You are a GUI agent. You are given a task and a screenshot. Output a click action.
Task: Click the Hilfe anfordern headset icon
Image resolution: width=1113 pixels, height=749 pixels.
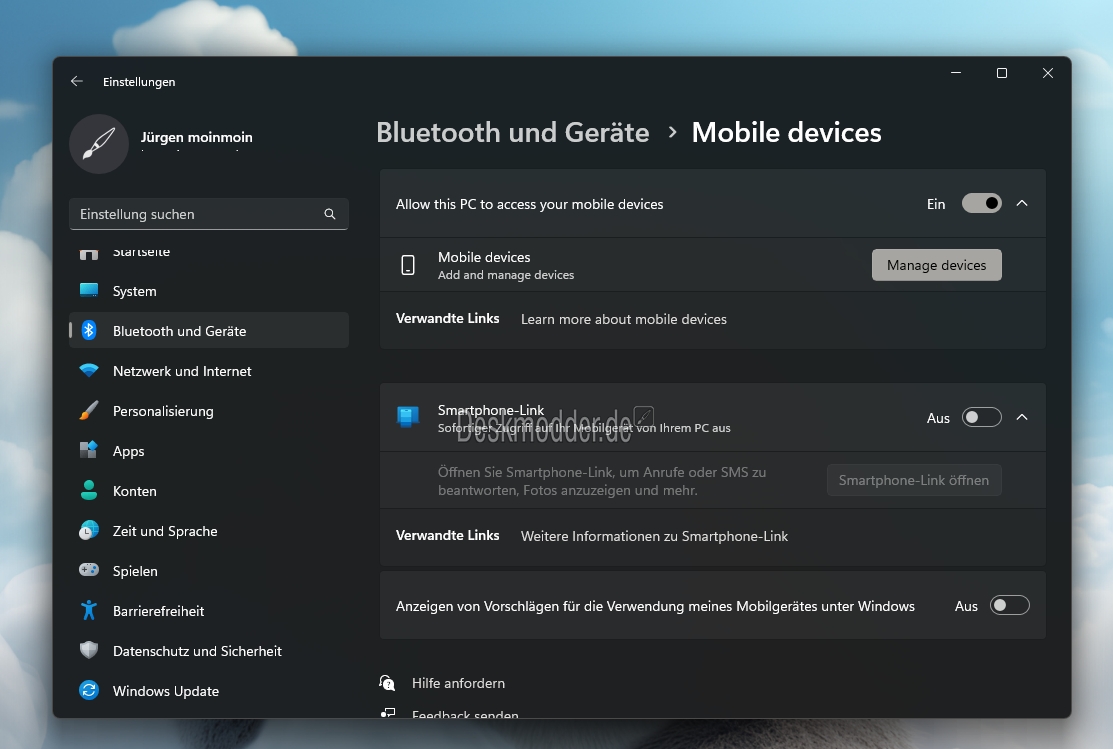387,683
